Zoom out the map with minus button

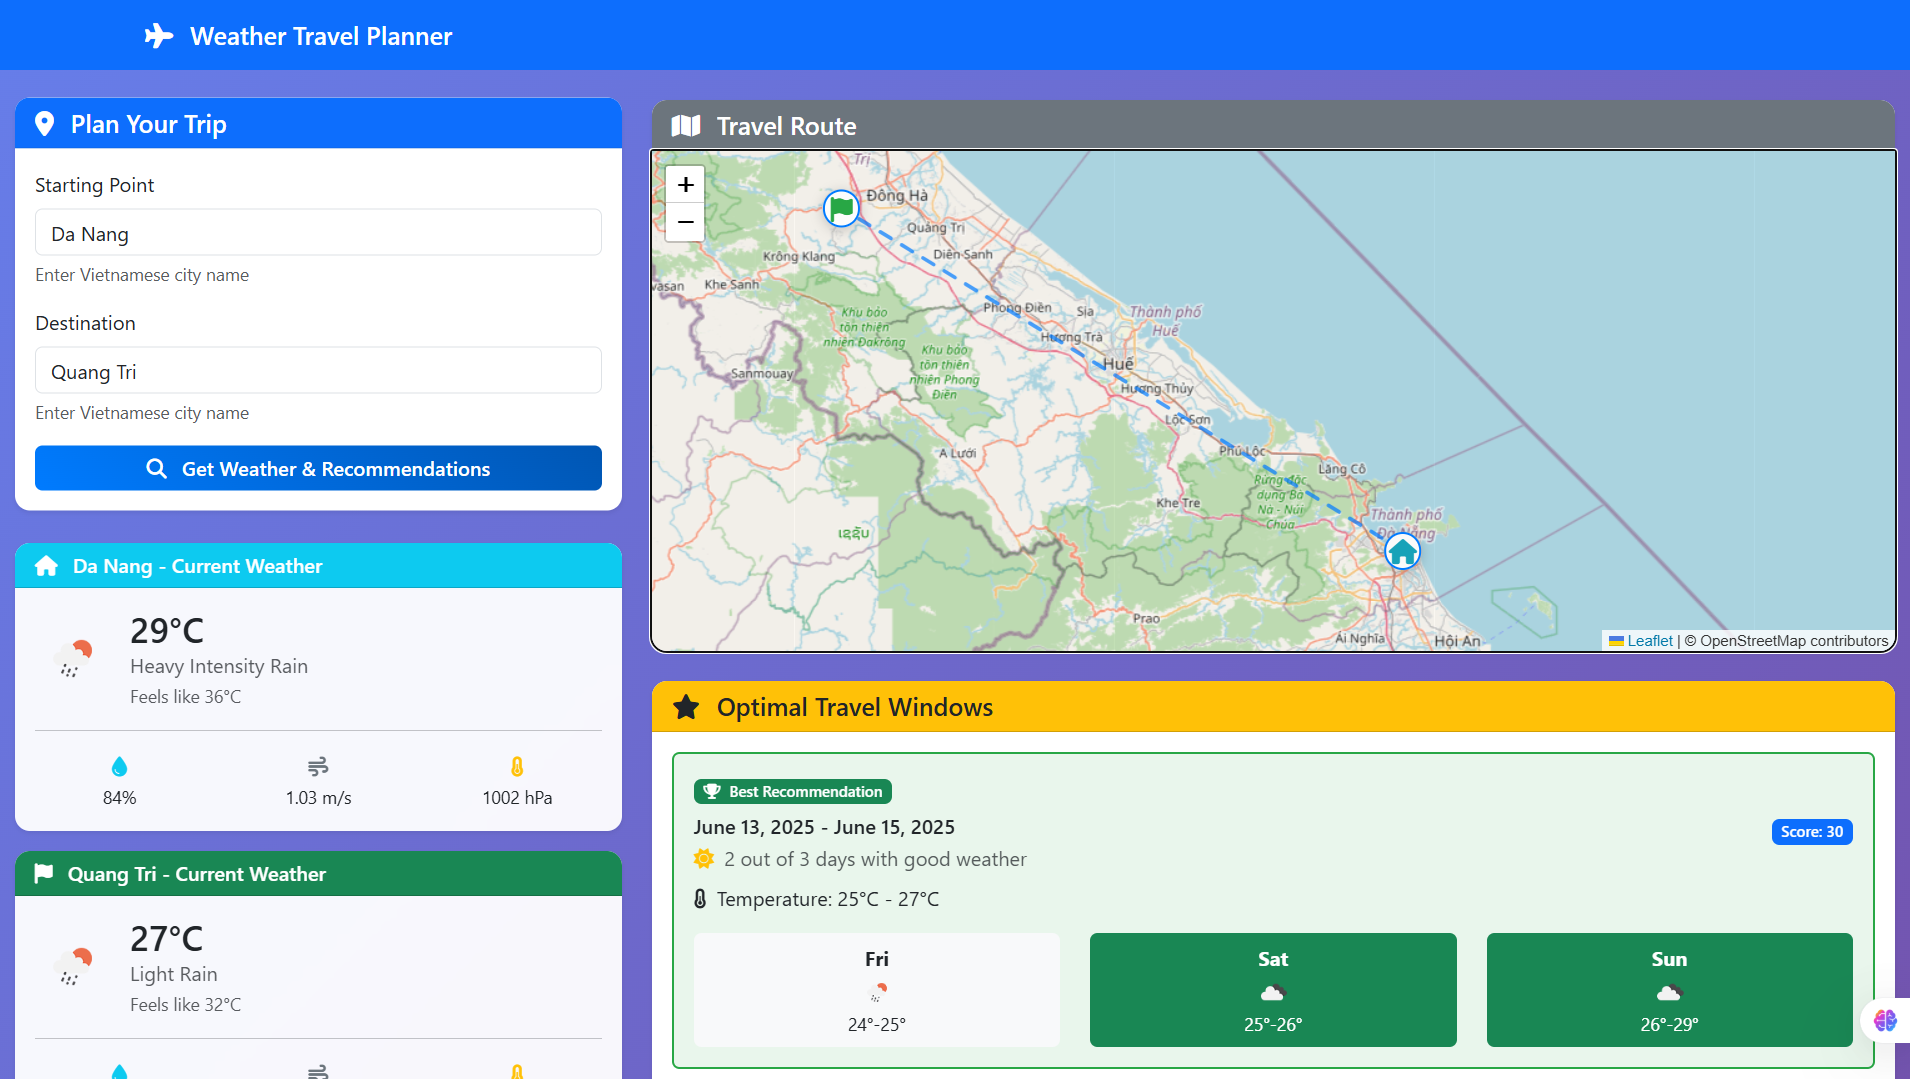coord(686,222)
